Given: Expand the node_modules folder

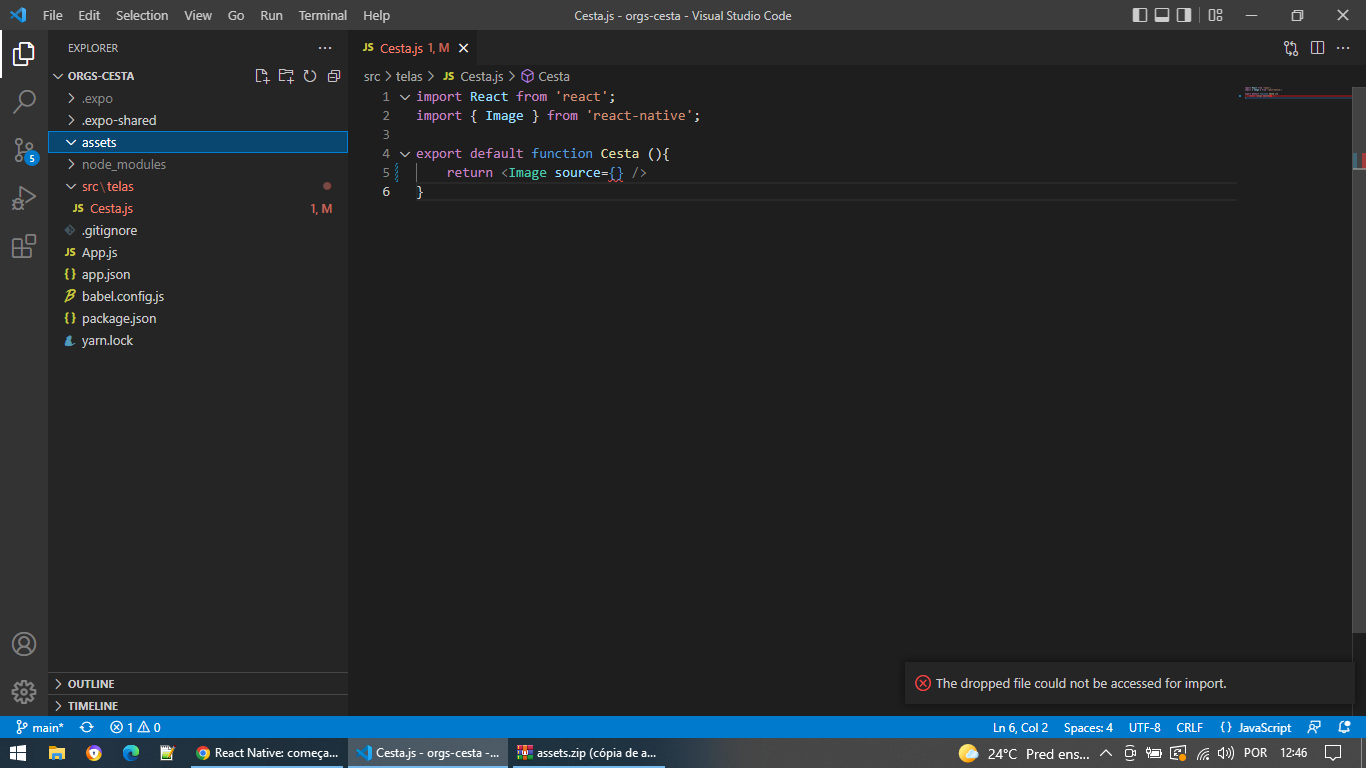Looking at the screenshot, I should point(123,164).
